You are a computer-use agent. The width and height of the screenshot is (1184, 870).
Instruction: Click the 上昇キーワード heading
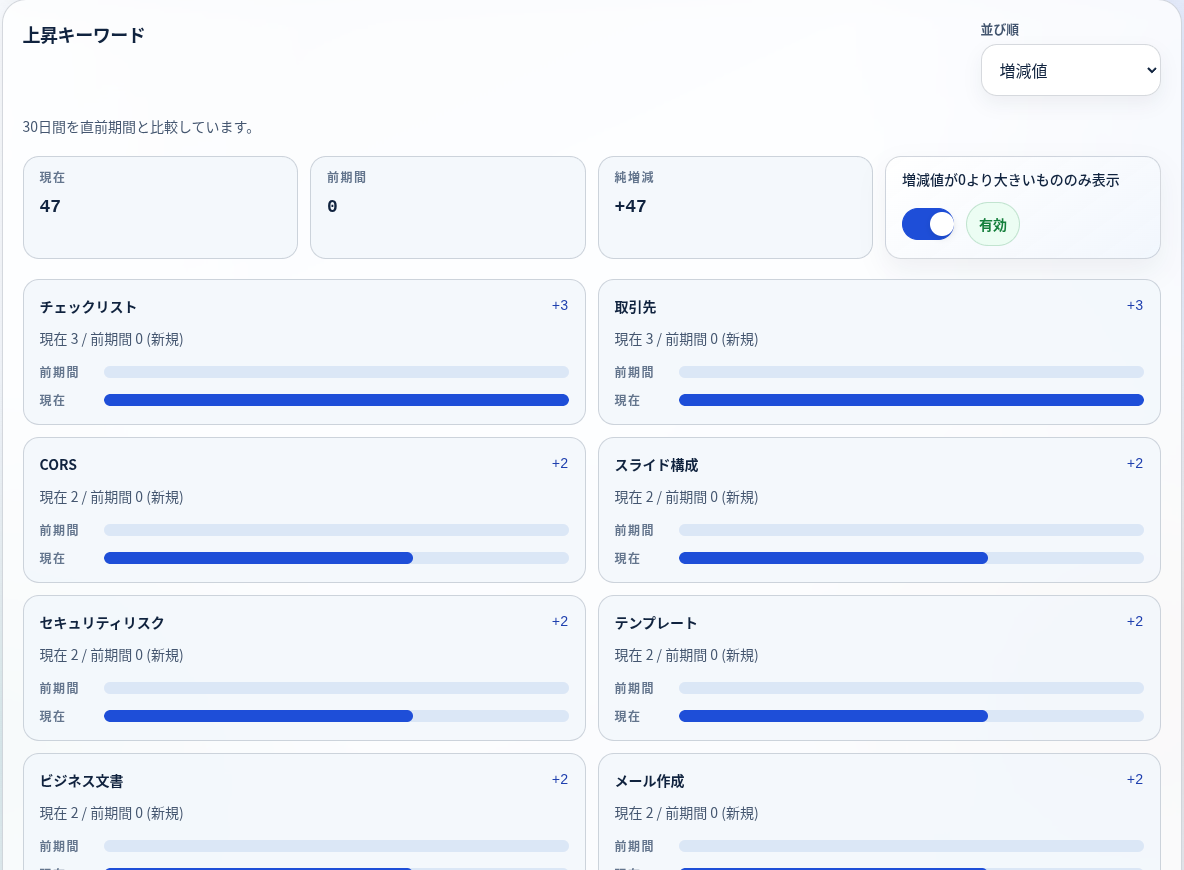tap(83, 35)
